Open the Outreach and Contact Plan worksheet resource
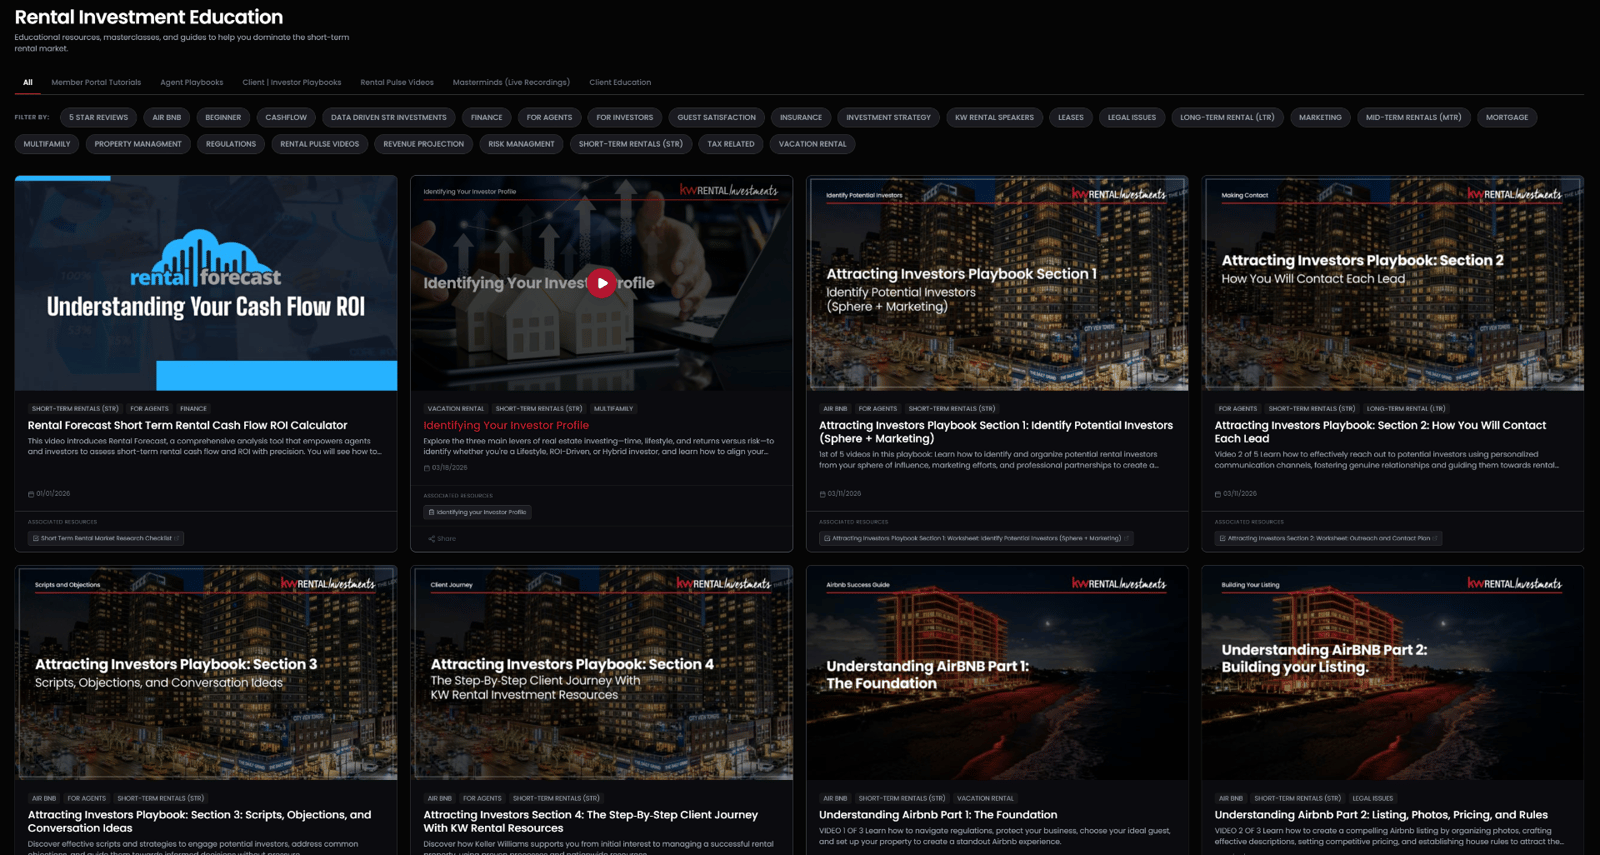Screen dimensions: 1600x855 pyautogui.click(x=1328, y=538)
